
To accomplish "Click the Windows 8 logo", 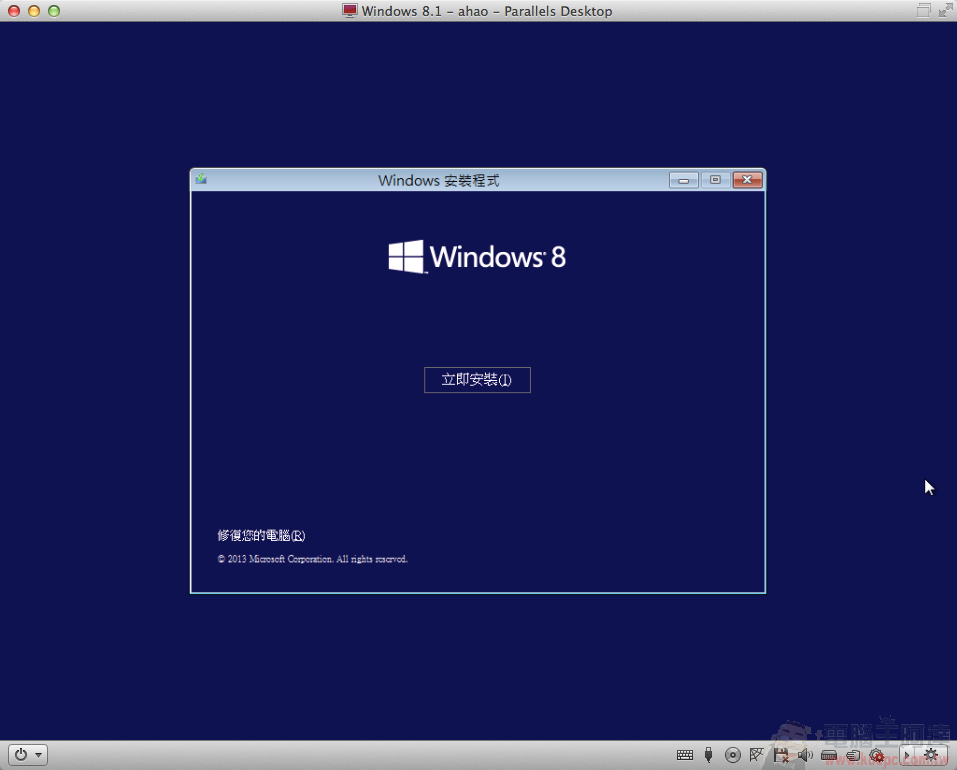I will point(477,256).
